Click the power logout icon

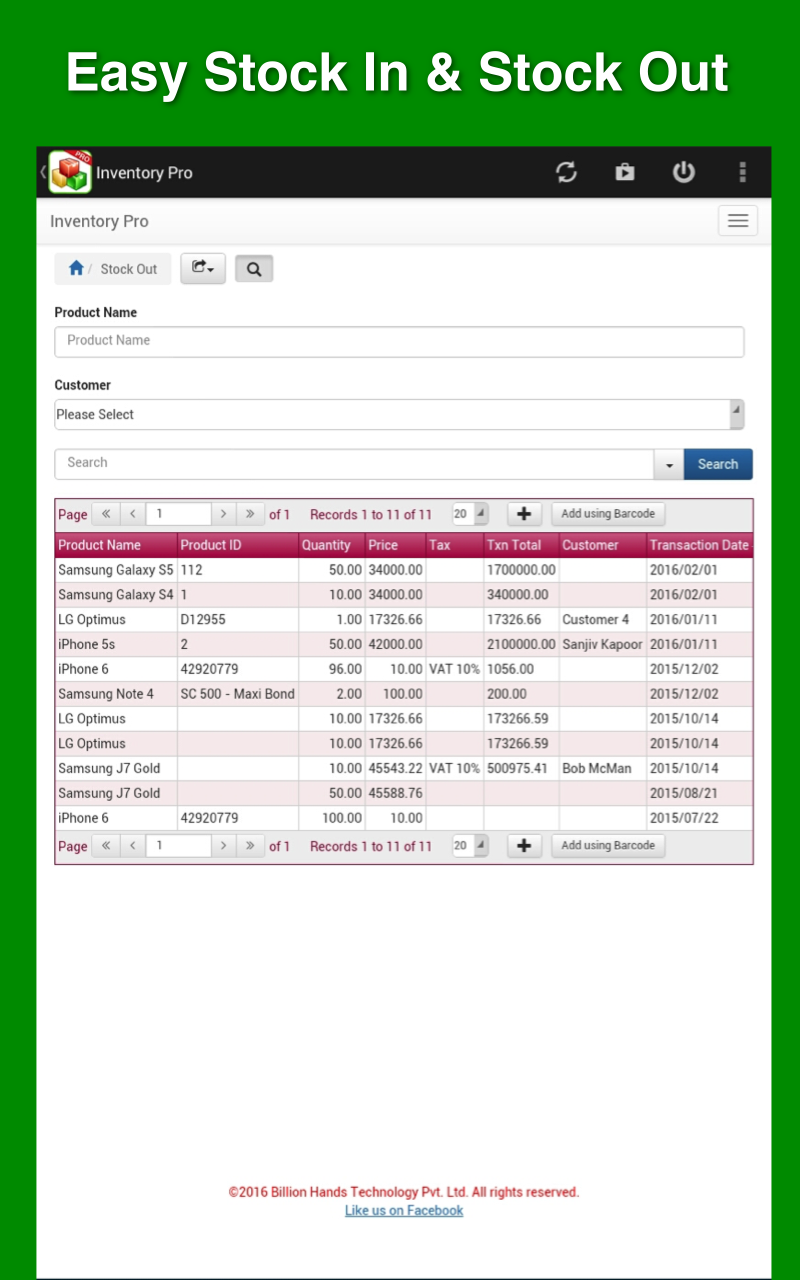tap(683, 172)
